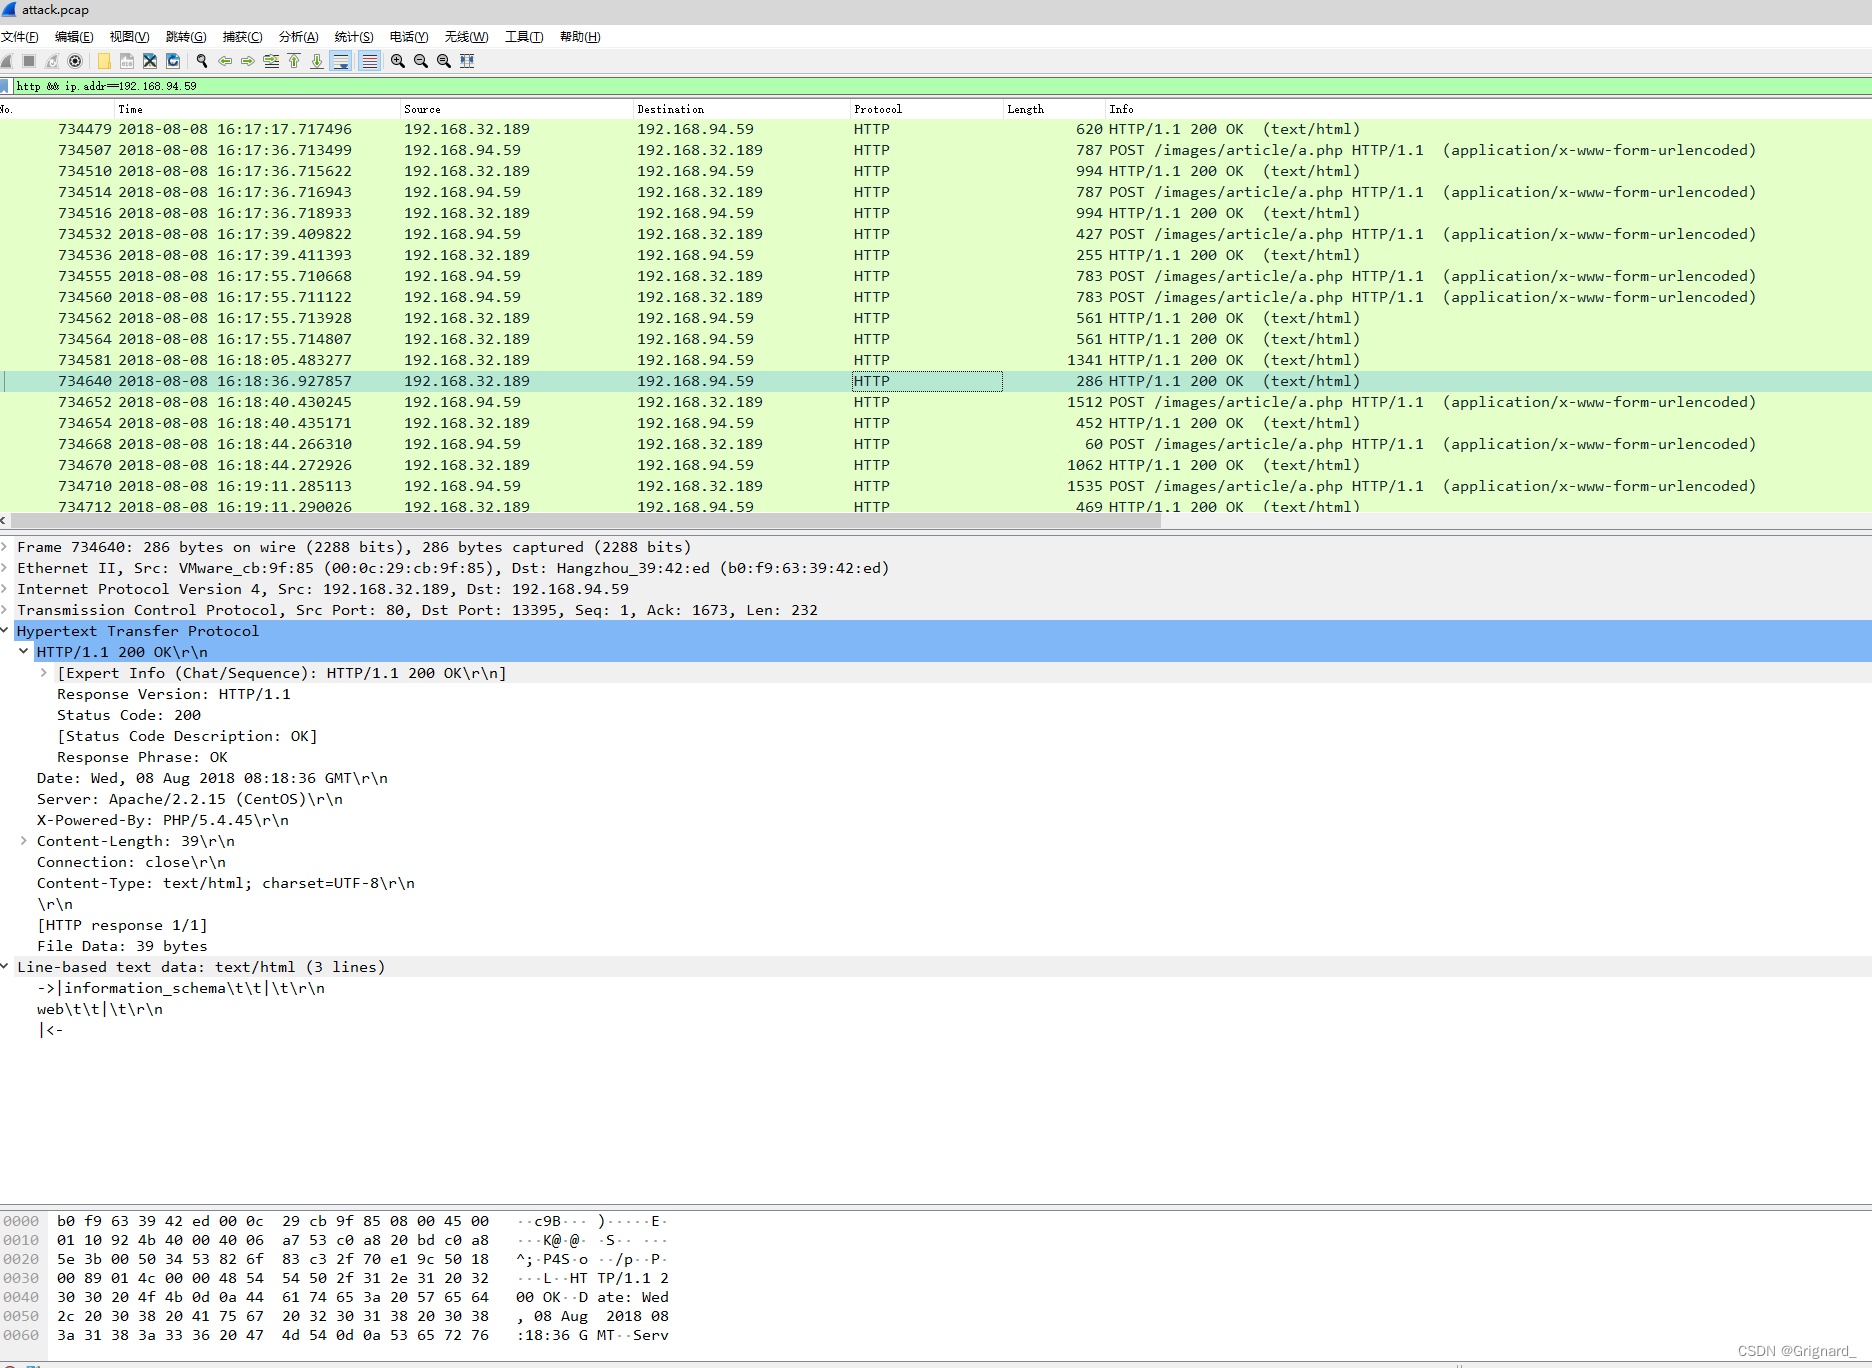Zoom out the main window text
This screenshot has width=1872, height=1368.
pos(421,61)
